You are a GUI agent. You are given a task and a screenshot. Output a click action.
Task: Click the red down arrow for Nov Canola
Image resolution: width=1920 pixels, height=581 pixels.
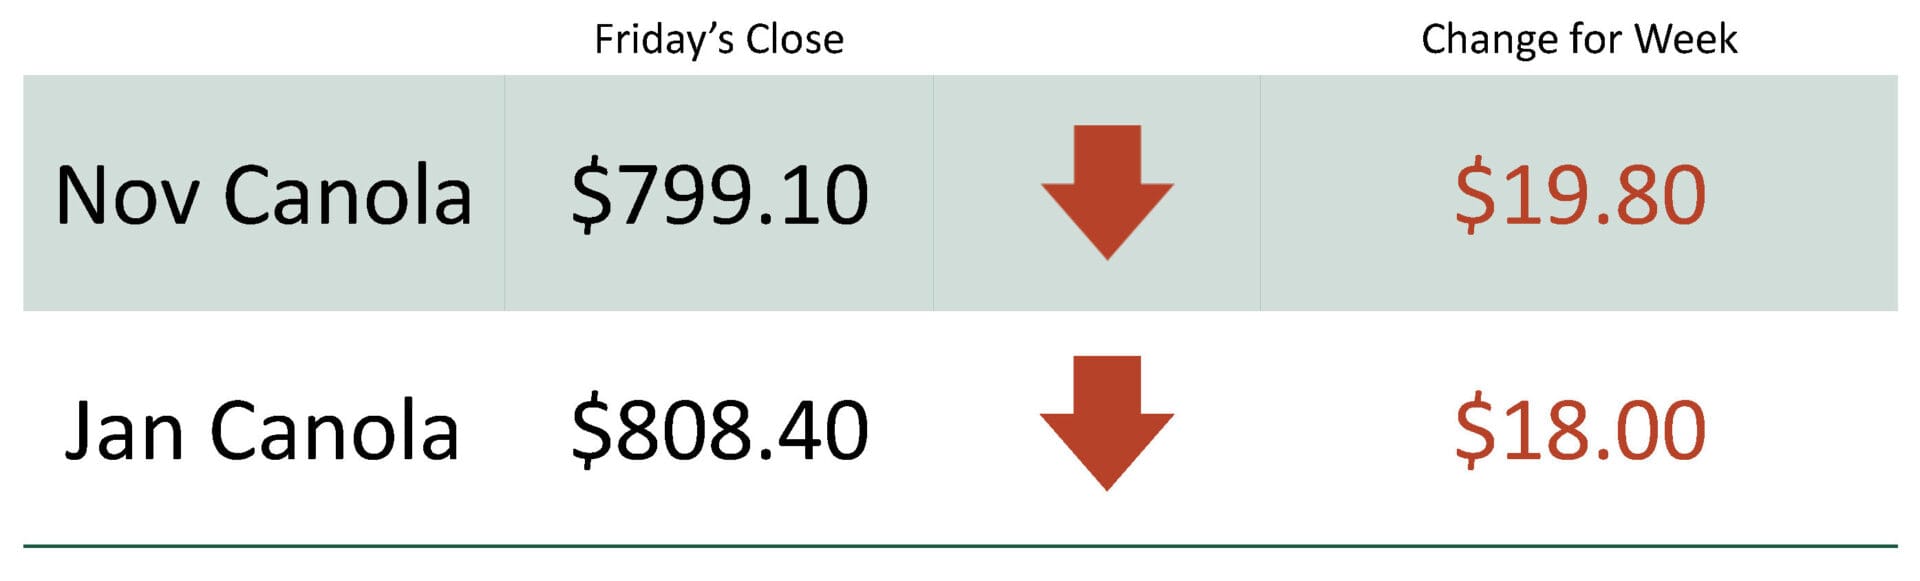1107,192
